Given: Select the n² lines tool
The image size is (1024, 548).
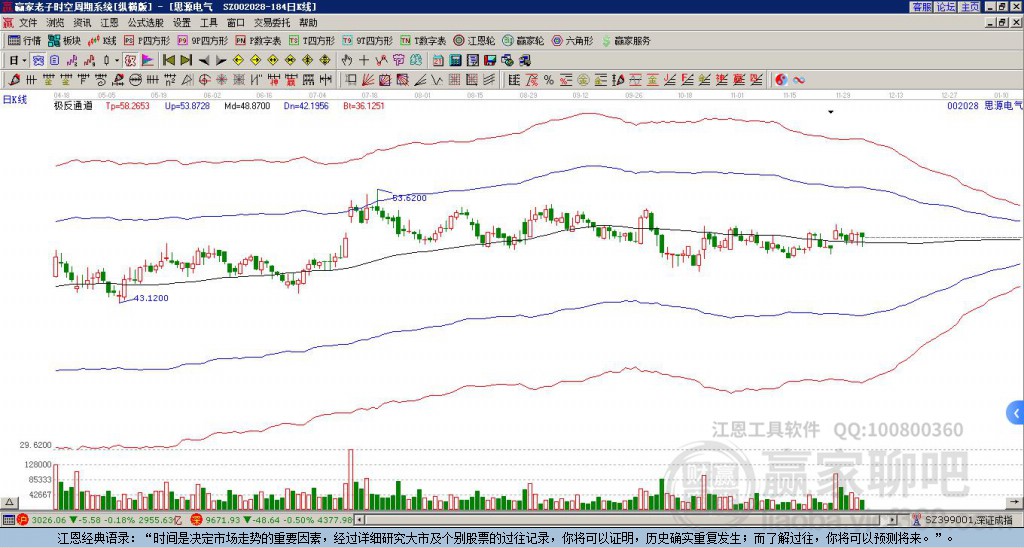Looking at the screenshot, I should [170, 80].
